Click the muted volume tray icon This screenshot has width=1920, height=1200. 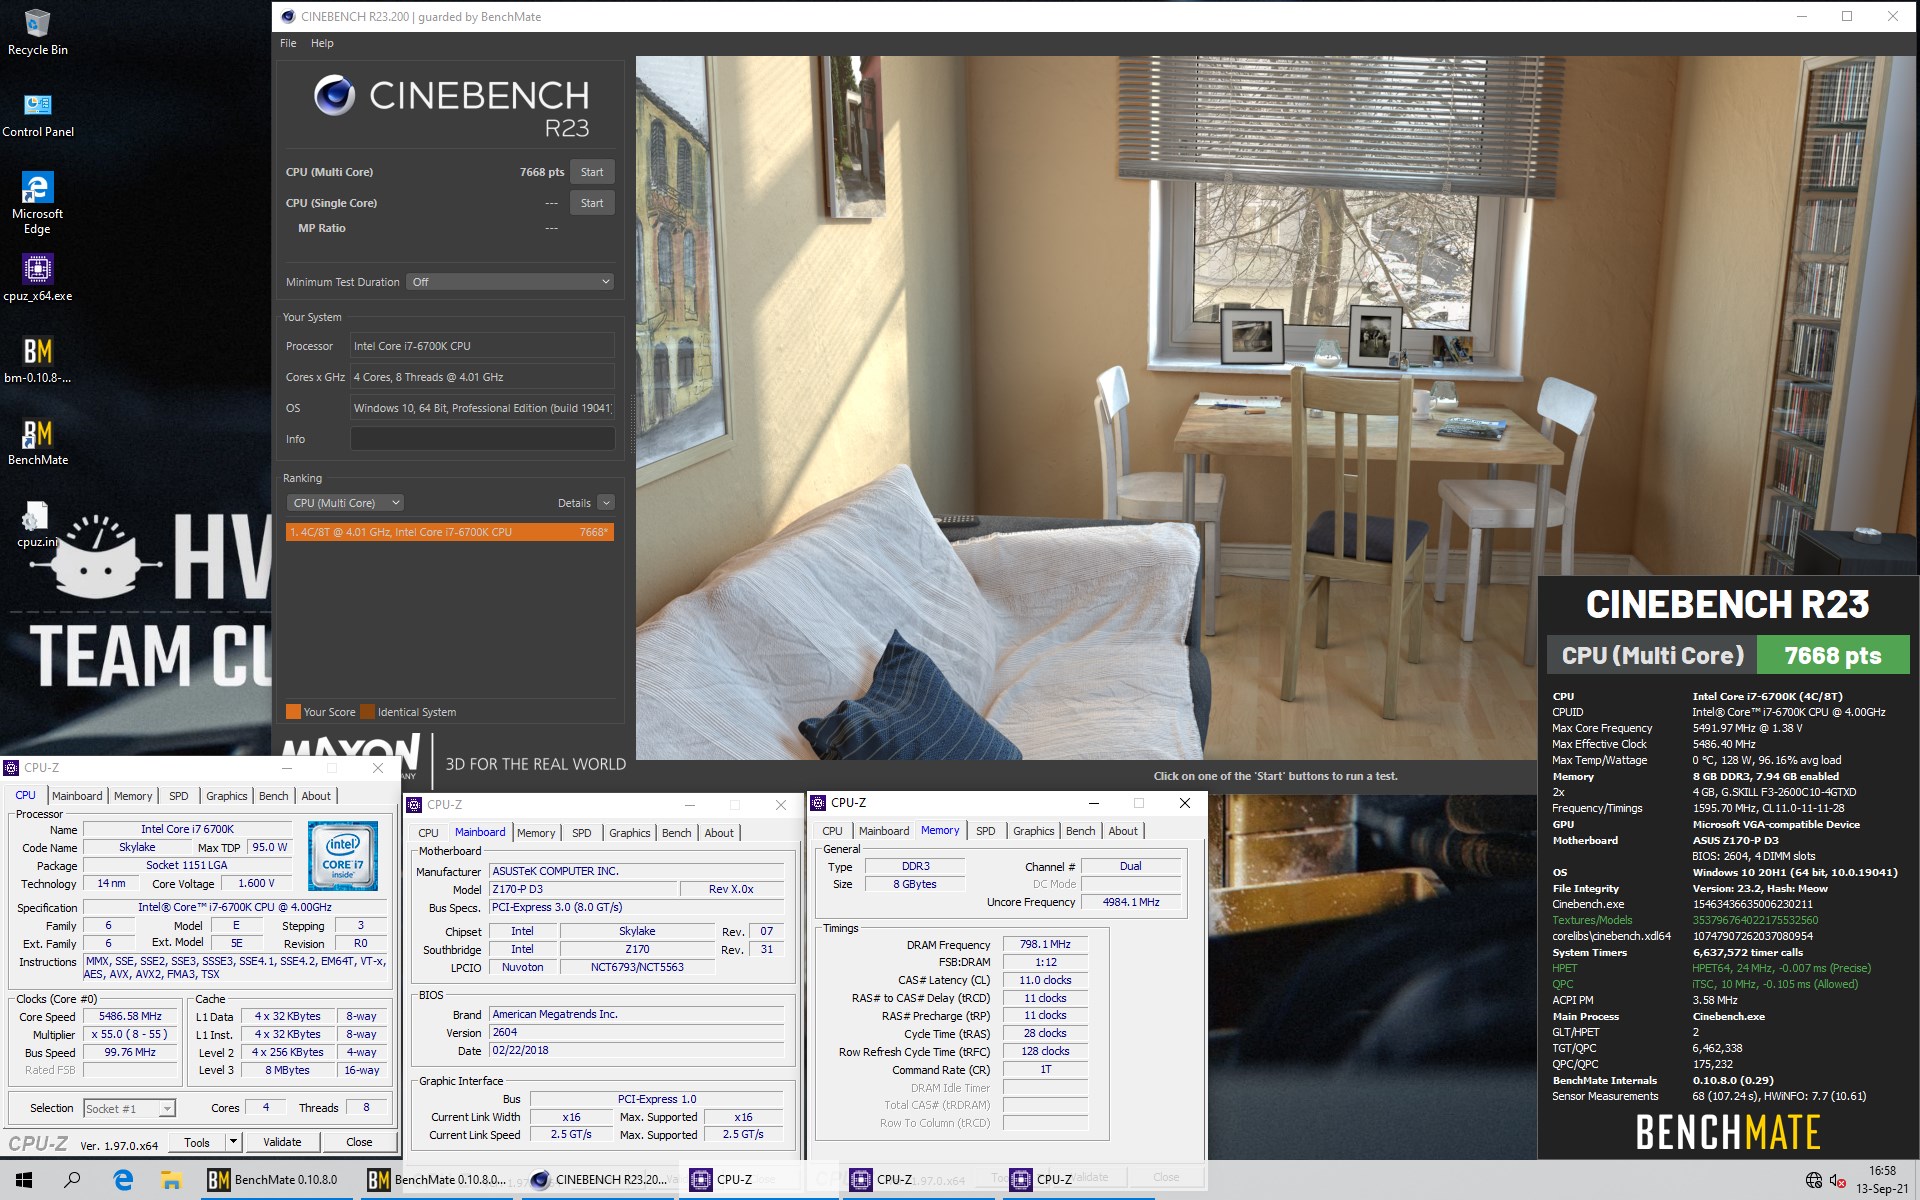pyautogui.click(x=1838, y=1181)
